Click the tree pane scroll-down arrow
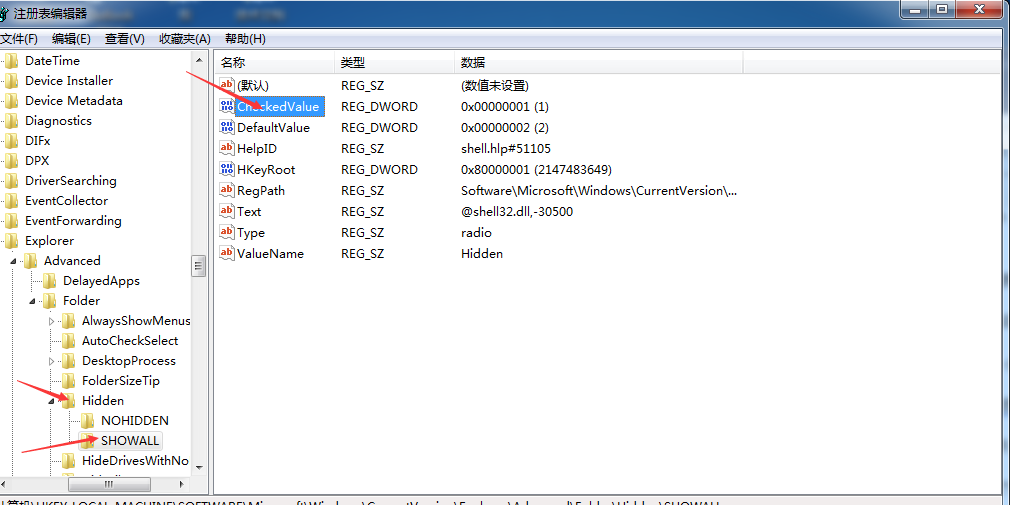This screenshot has width=1010, height=505. 199,467
